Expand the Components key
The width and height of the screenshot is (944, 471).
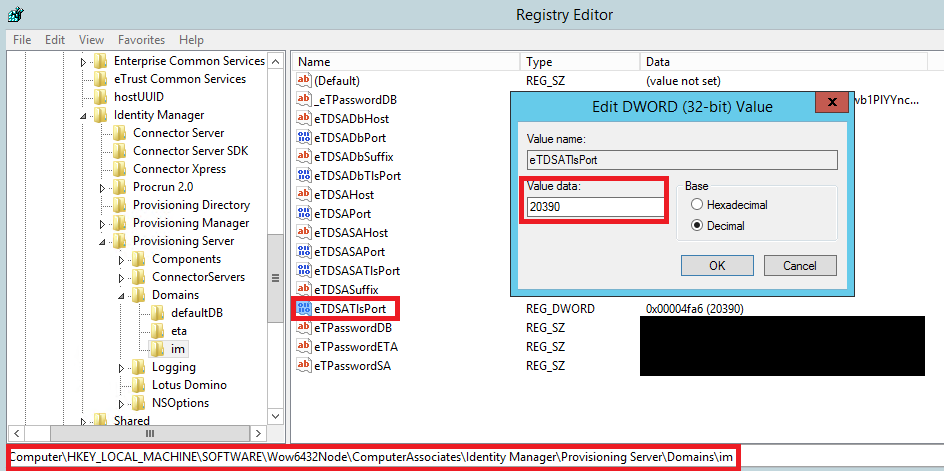pyautogui.click(x=122, y=260)
